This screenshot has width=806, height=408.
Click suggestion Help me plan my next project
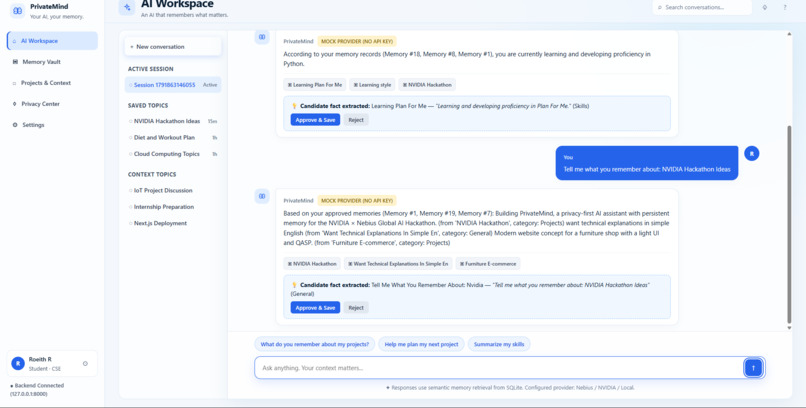pyautogui.click(x=422, y=344)
